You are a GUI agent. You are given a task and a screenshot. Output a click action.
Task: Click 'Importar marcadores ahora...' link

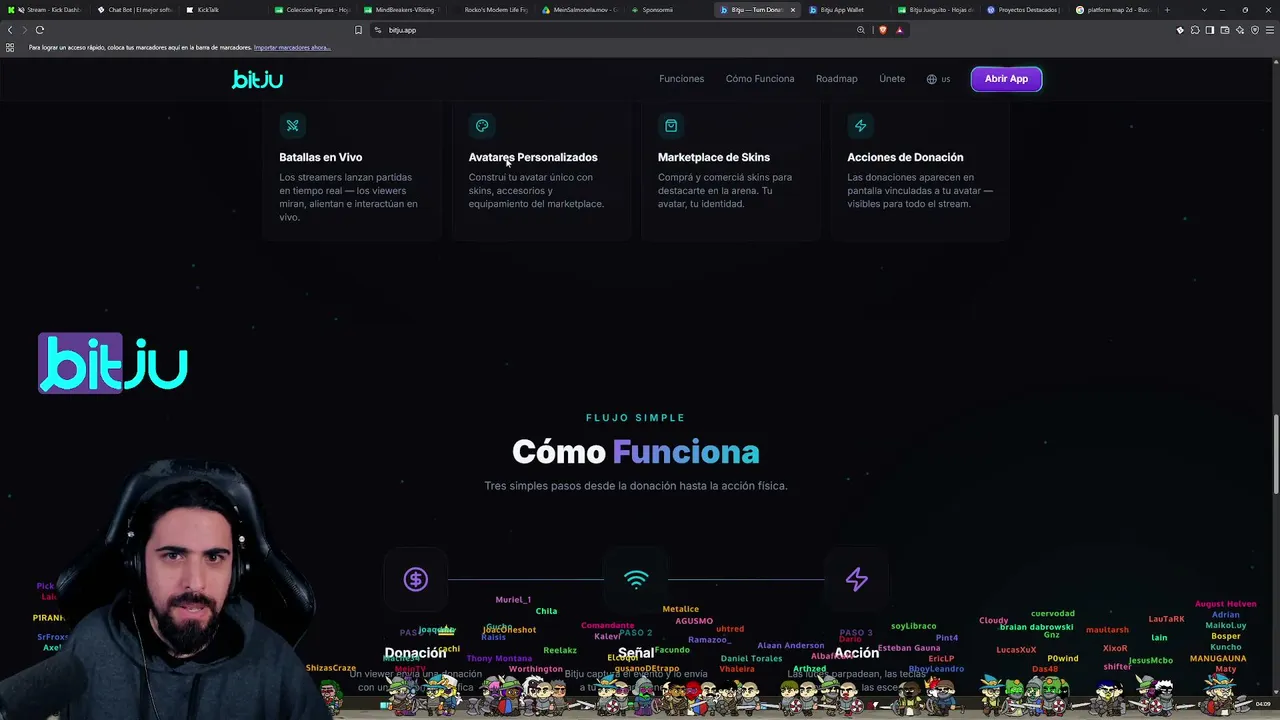[292, 48]
